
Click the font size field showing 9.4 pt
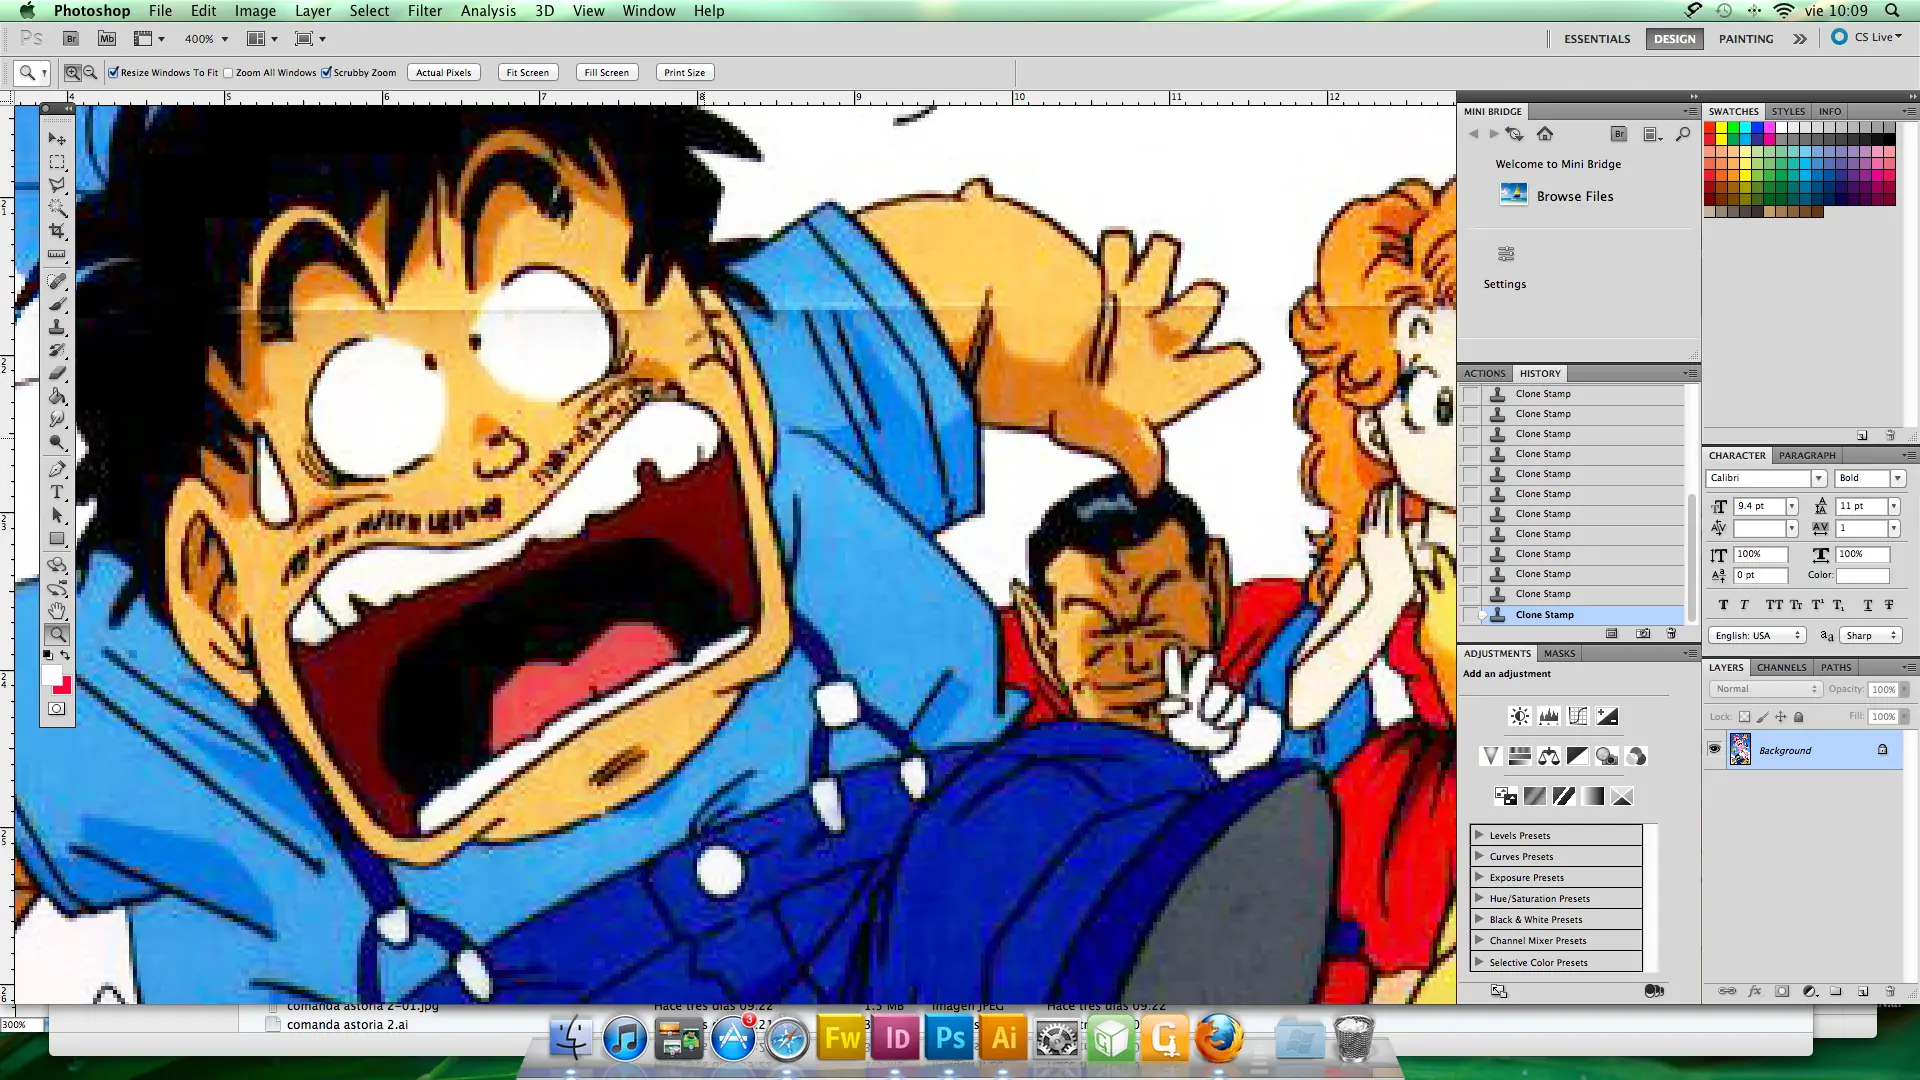(1759, 506)
